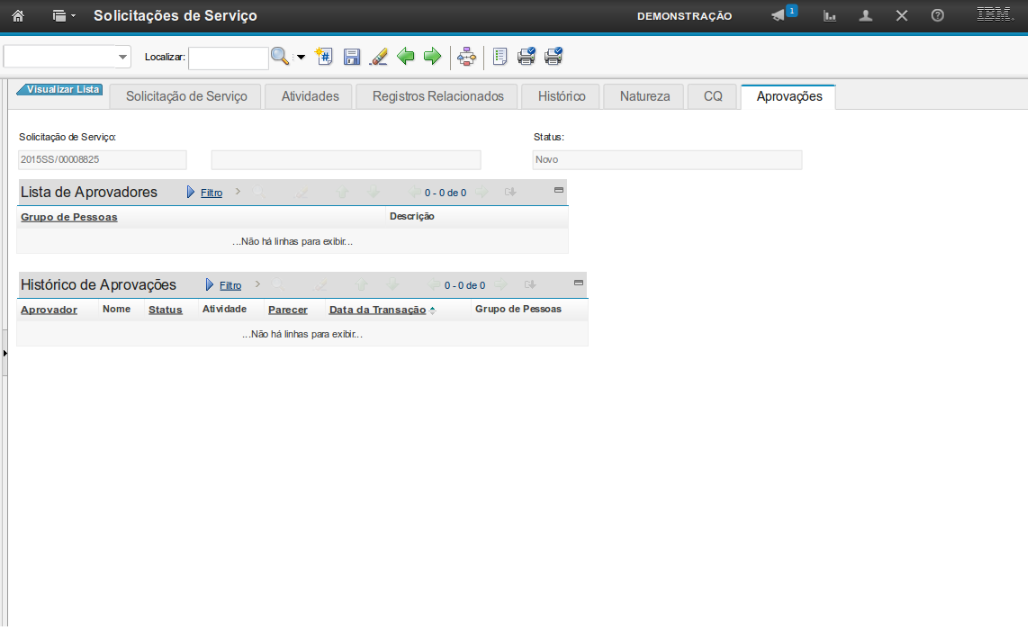Open the bulletin board notifications megaphone

(778, 16)
